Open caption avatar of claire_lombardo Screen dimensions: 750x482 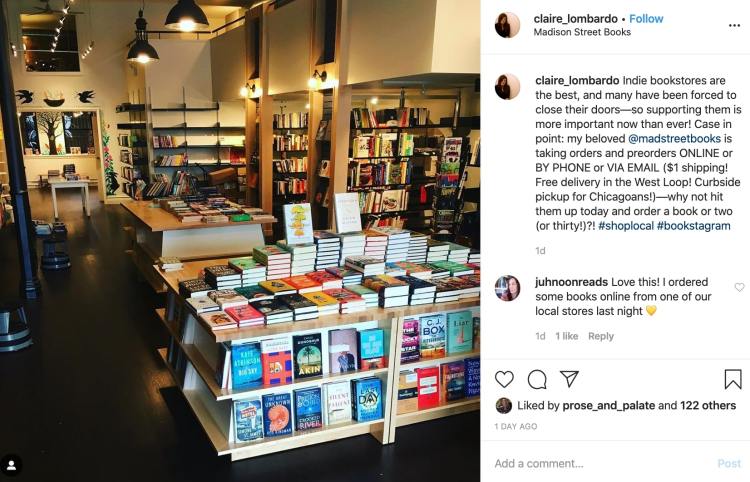[x=507, y=87]
